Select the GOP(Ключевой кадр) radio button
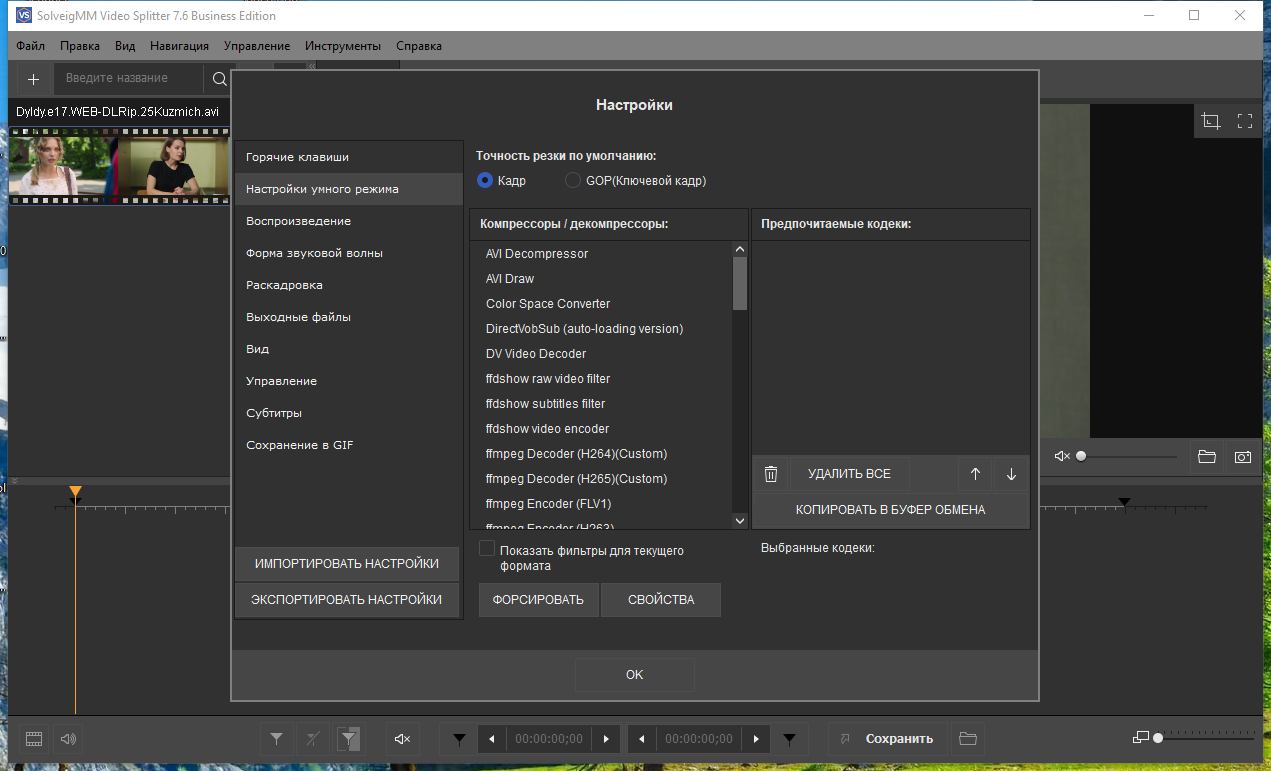 pos(573,180)
